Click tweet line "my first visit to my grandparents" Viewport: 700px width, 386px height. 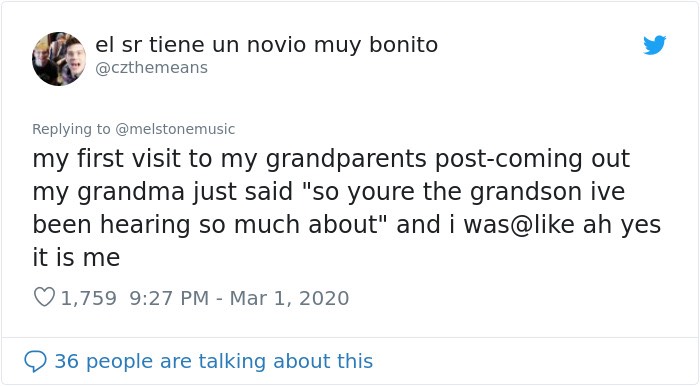tap(229, 159)
